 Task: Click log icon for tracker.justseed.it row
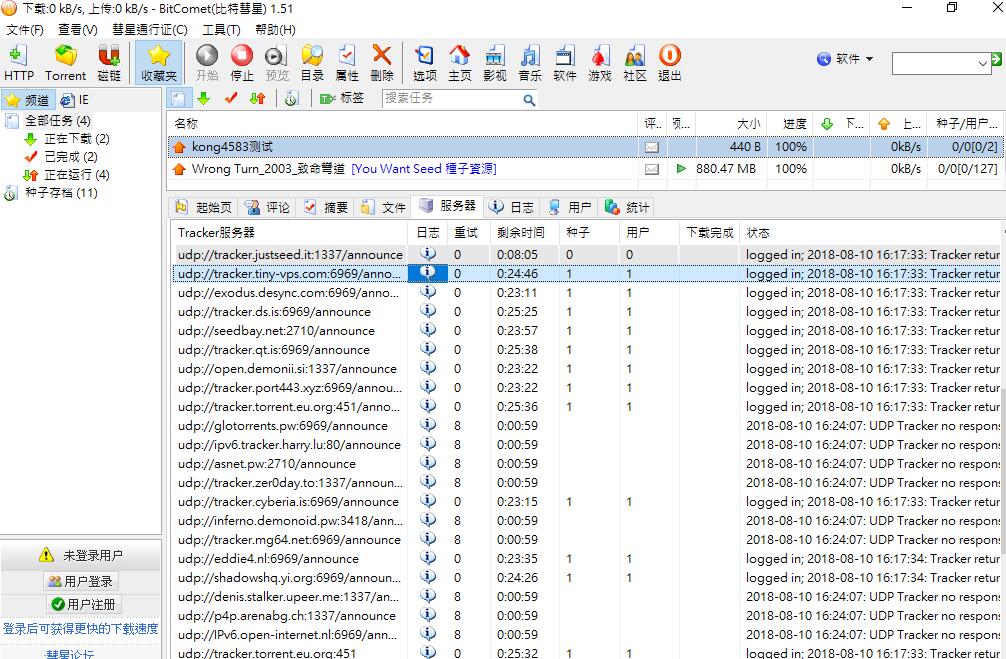tap(428, 254)
